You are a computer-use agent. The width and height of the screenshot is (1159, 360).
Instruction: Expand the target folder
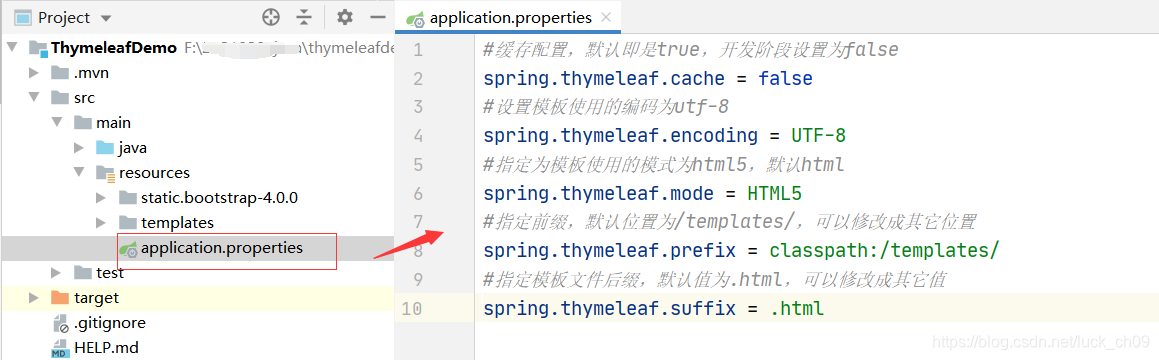(x=33, y=298)
